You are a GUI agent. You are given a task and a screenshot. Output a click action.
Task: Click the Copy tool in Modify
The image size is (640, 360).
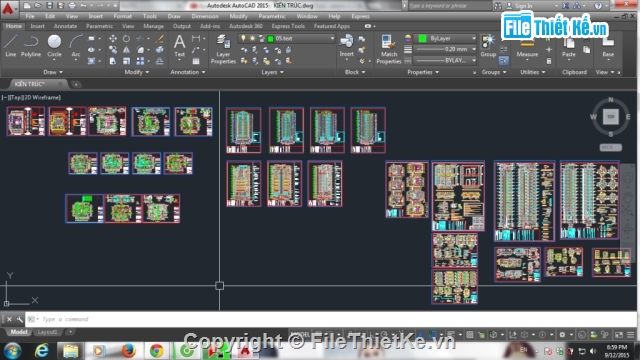[113, 50]
